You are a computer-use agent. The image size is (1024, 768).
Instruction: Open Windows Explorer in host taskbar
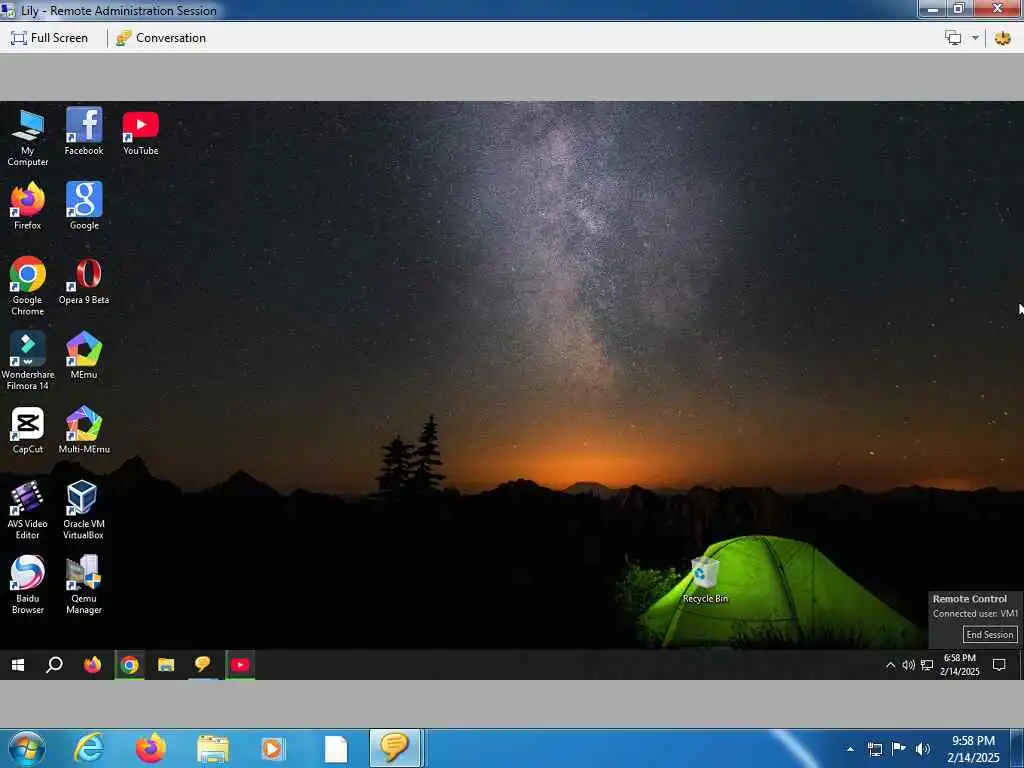(x=213, y=748)
